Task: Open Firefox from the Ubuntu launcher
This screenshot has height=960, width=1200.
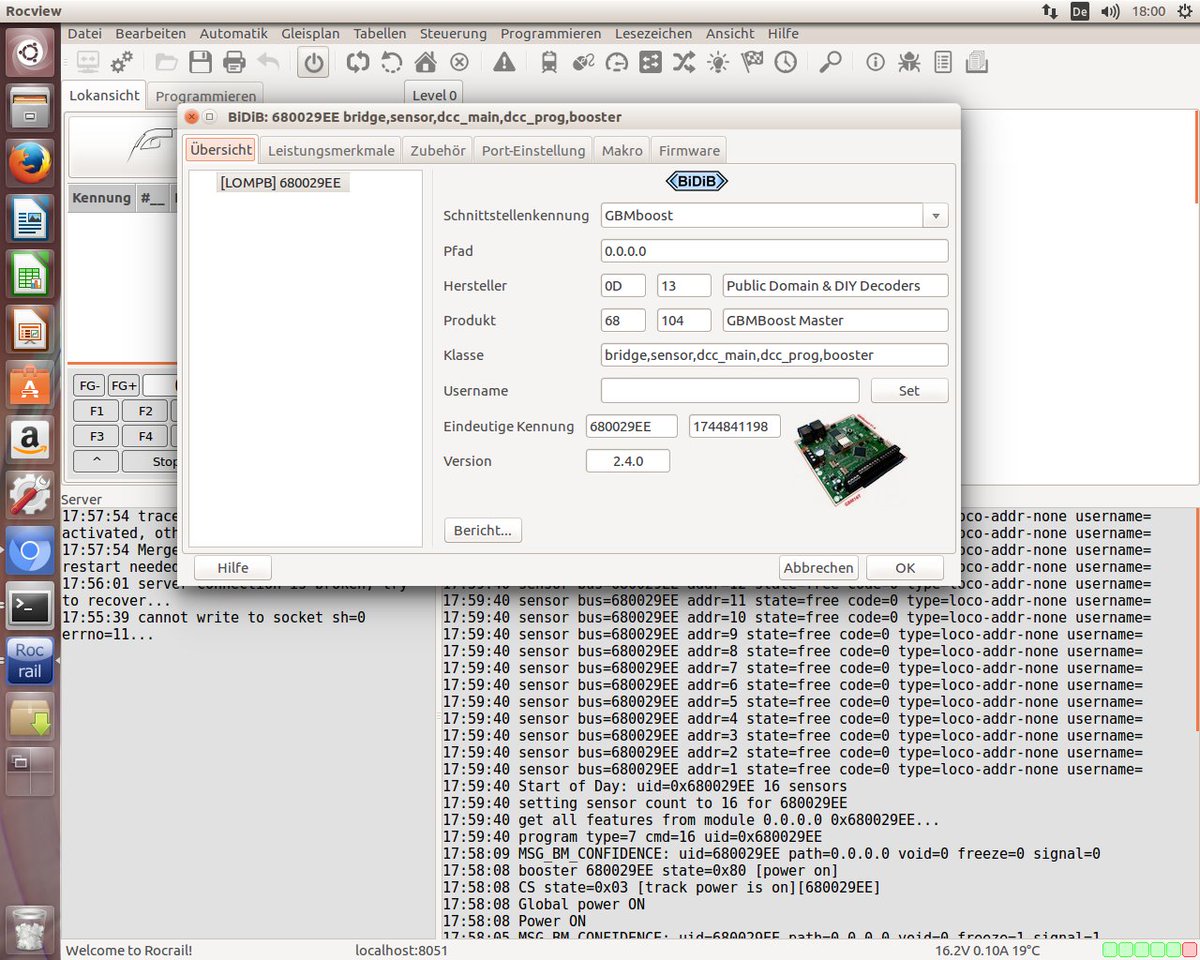Action: coord(30,163)
